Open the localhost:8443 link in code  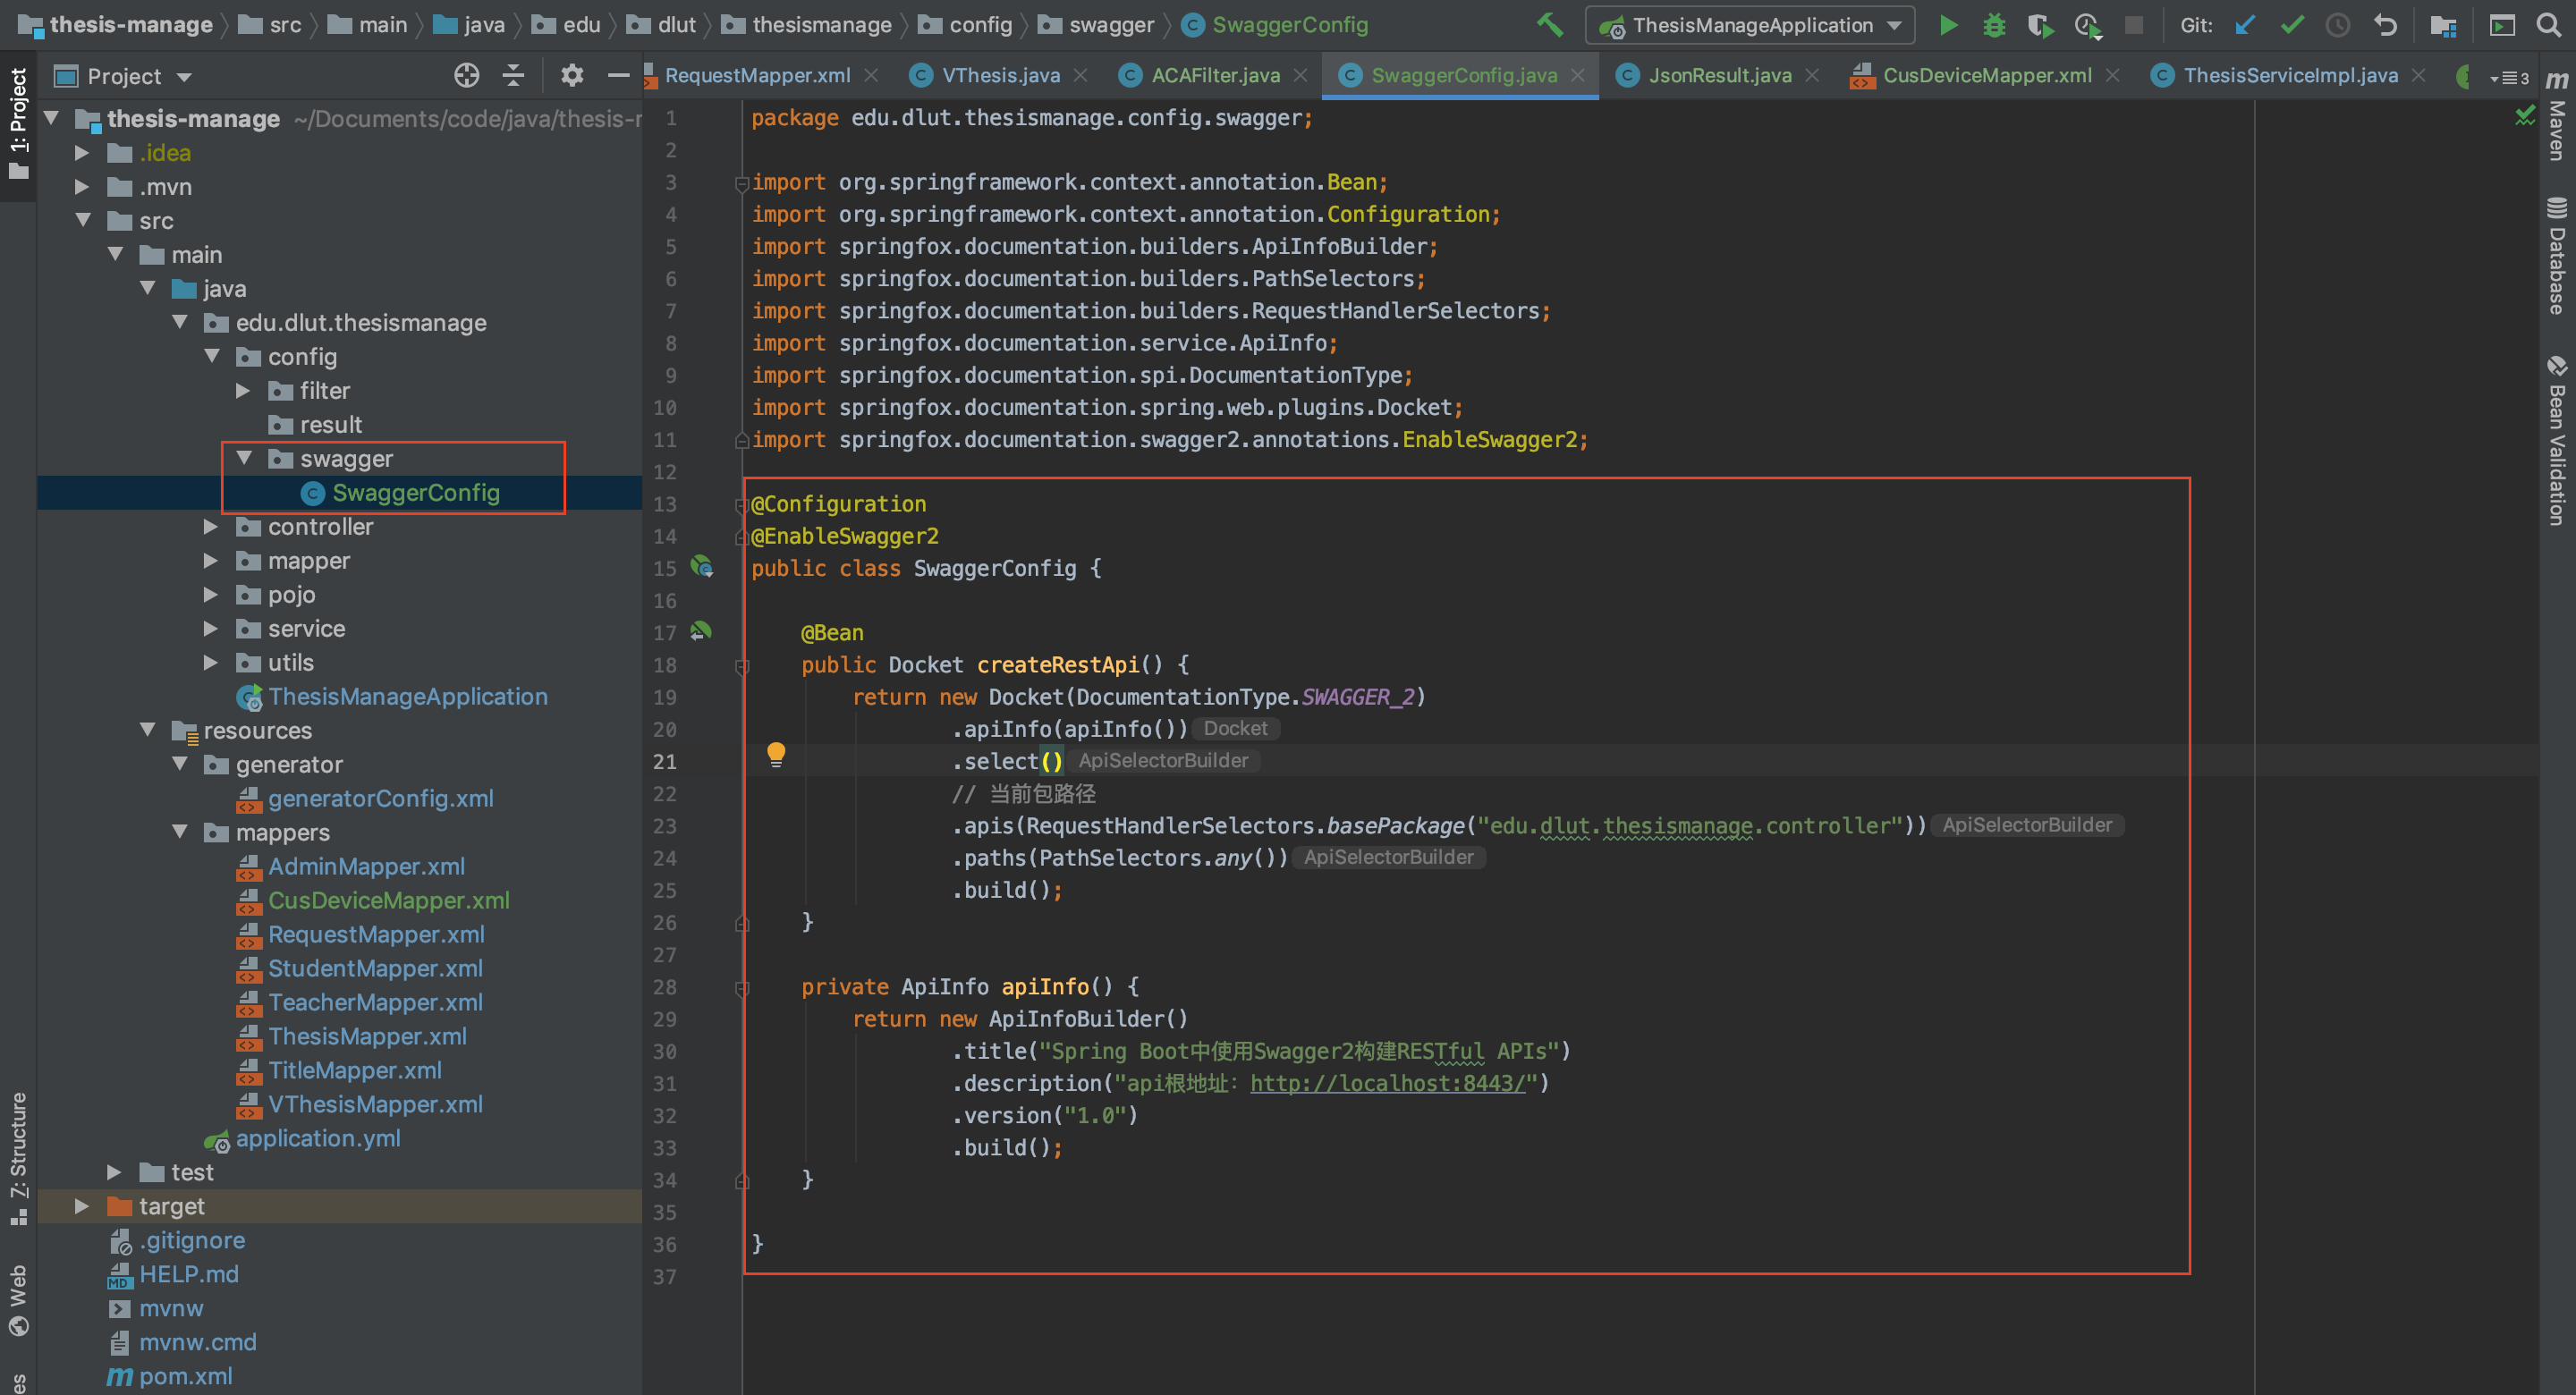click(x=1387, y=1083)
